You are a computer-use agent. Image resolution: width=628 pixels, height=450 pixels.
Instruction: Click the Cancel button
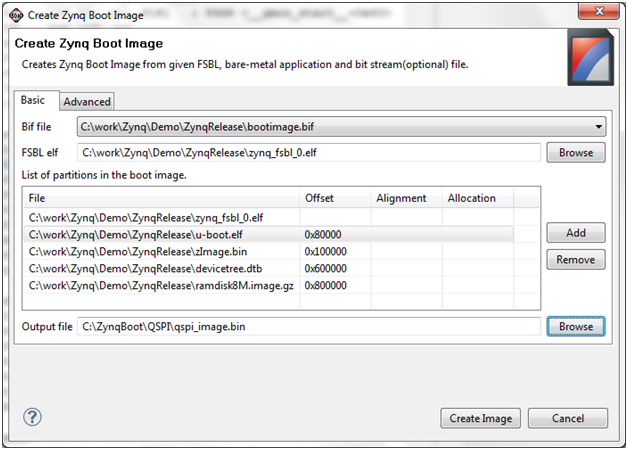tap(568, 418)
